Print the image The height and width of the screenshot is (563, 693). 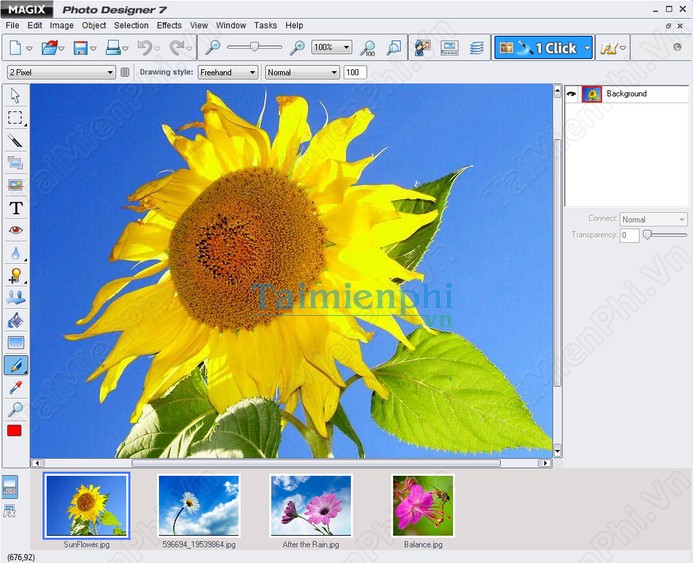click(x=113, y=48)
